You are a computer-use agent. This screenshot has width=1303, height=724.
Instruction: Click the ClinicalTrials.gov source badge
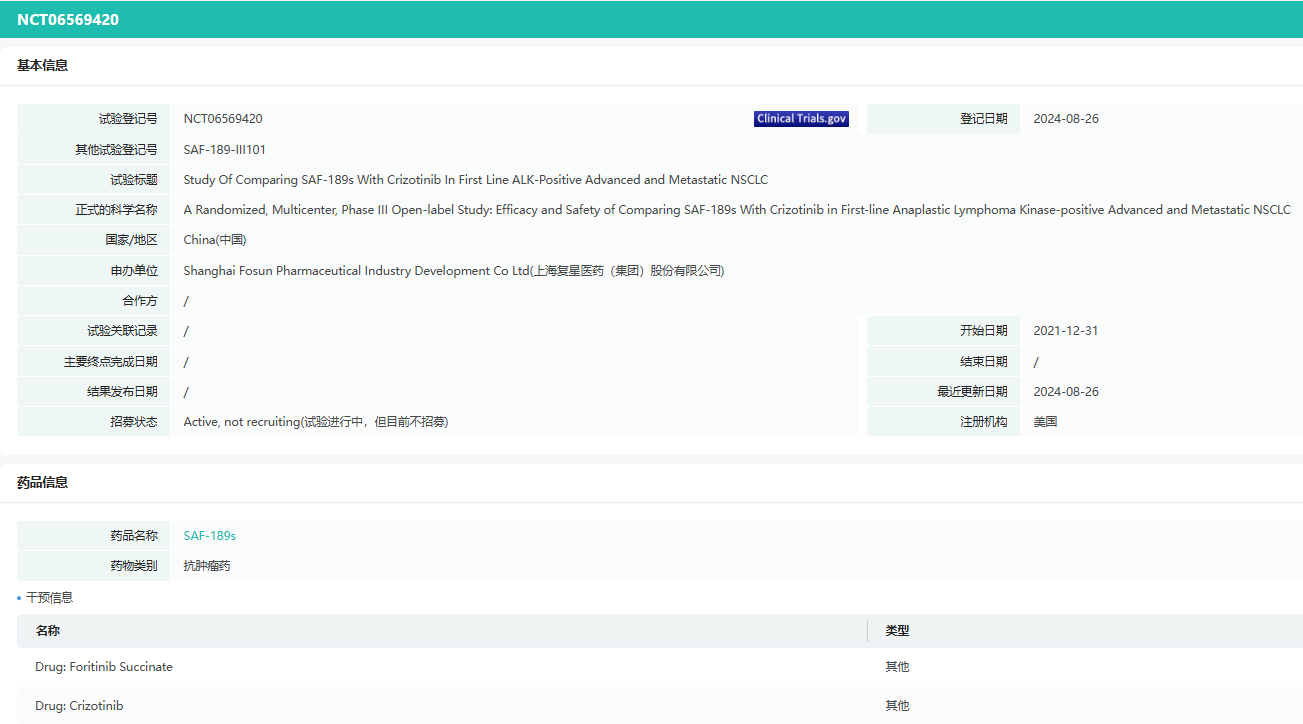[x=801, y=119]
